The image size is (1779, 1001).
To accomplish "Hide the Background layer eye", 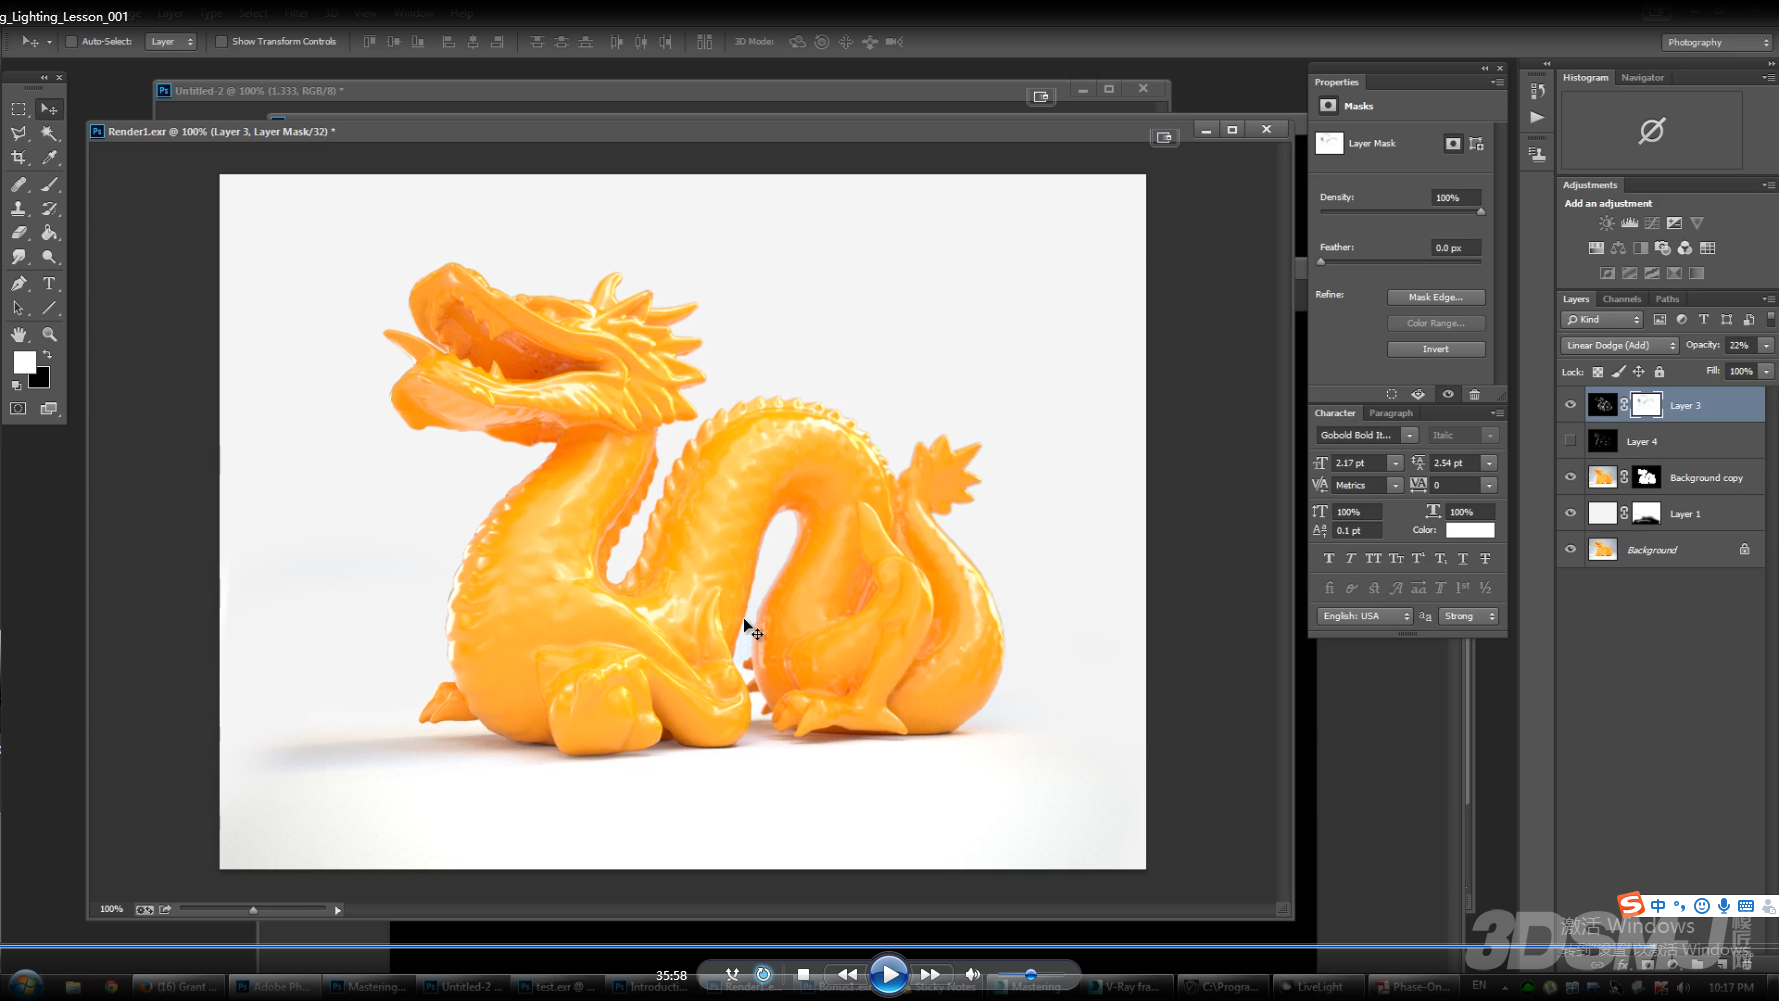I will click(x=1570, y=549).
